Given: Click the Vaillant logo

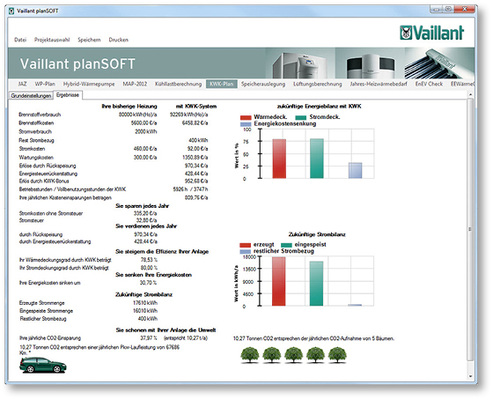Looking at the screenshot, I should coord(432,33).
